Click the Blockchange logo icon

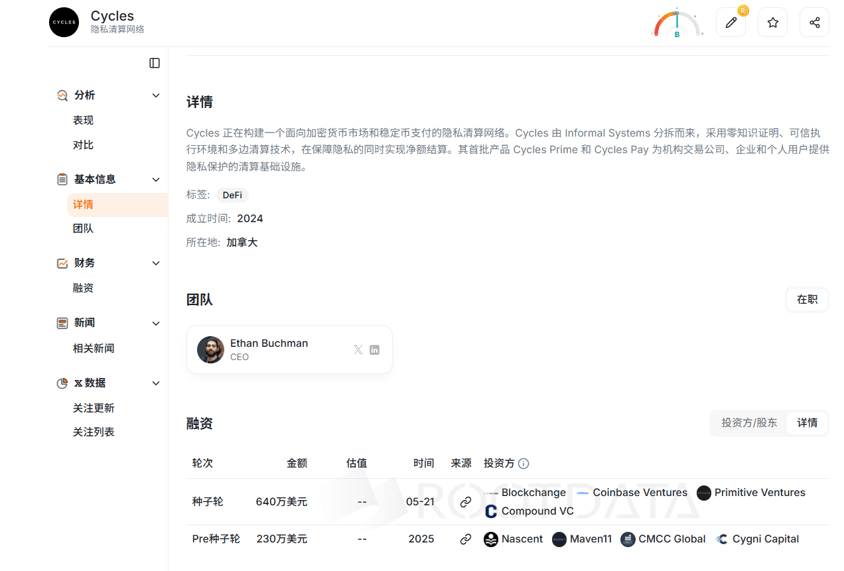pos(491,493)
